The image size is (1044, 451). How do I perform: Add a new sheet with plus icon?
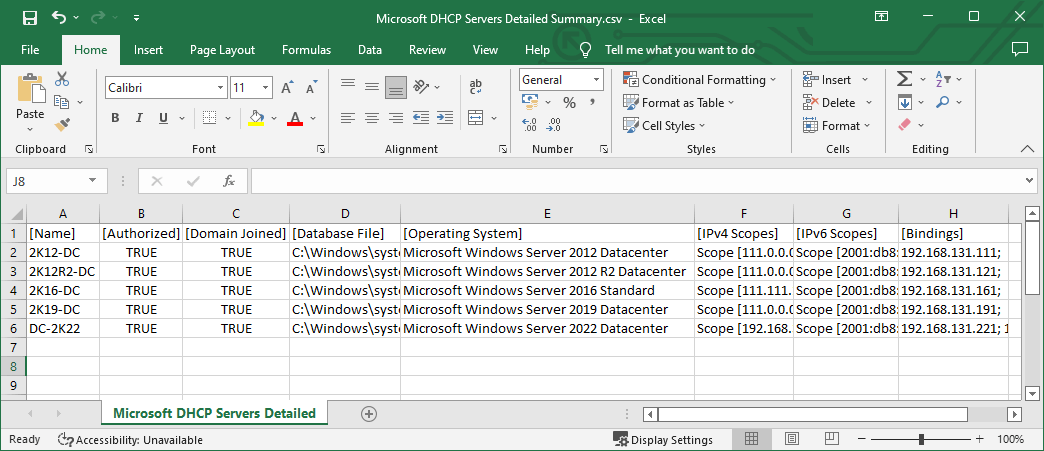point(369,414)
